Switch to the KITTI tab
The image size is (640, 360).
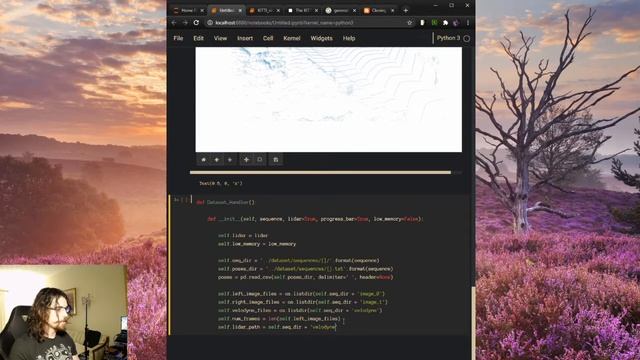[x=263, y=11]
